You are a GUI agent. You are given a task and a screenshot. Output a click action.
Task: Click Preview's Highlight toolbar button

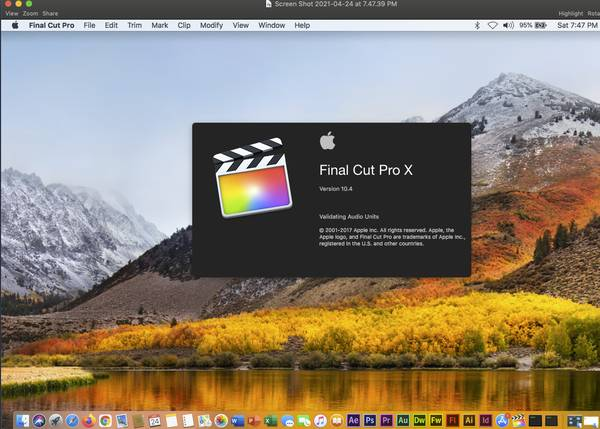(571, 13)
